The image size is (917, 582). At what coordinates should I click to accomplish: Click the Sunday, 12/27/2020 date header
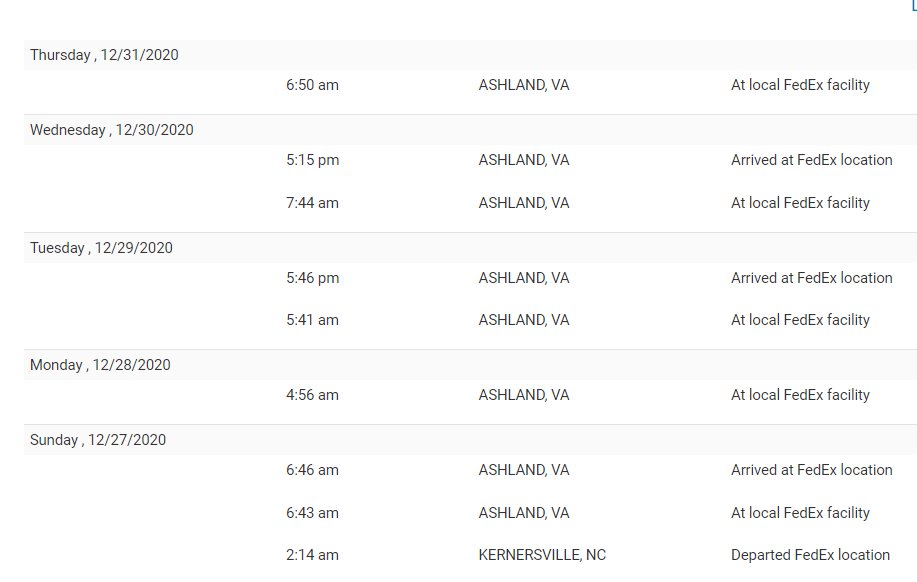pos(98,440)
